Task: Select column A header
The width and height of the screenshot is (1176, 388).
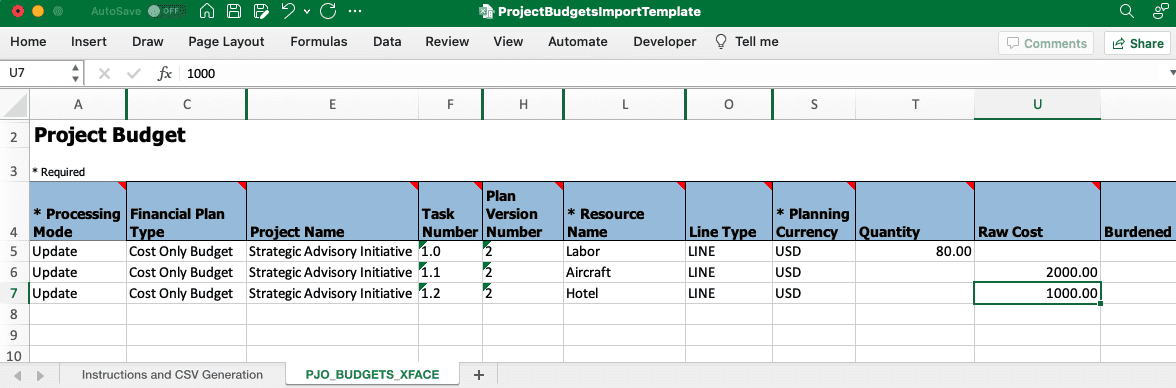Action: (x=78, y=105)
